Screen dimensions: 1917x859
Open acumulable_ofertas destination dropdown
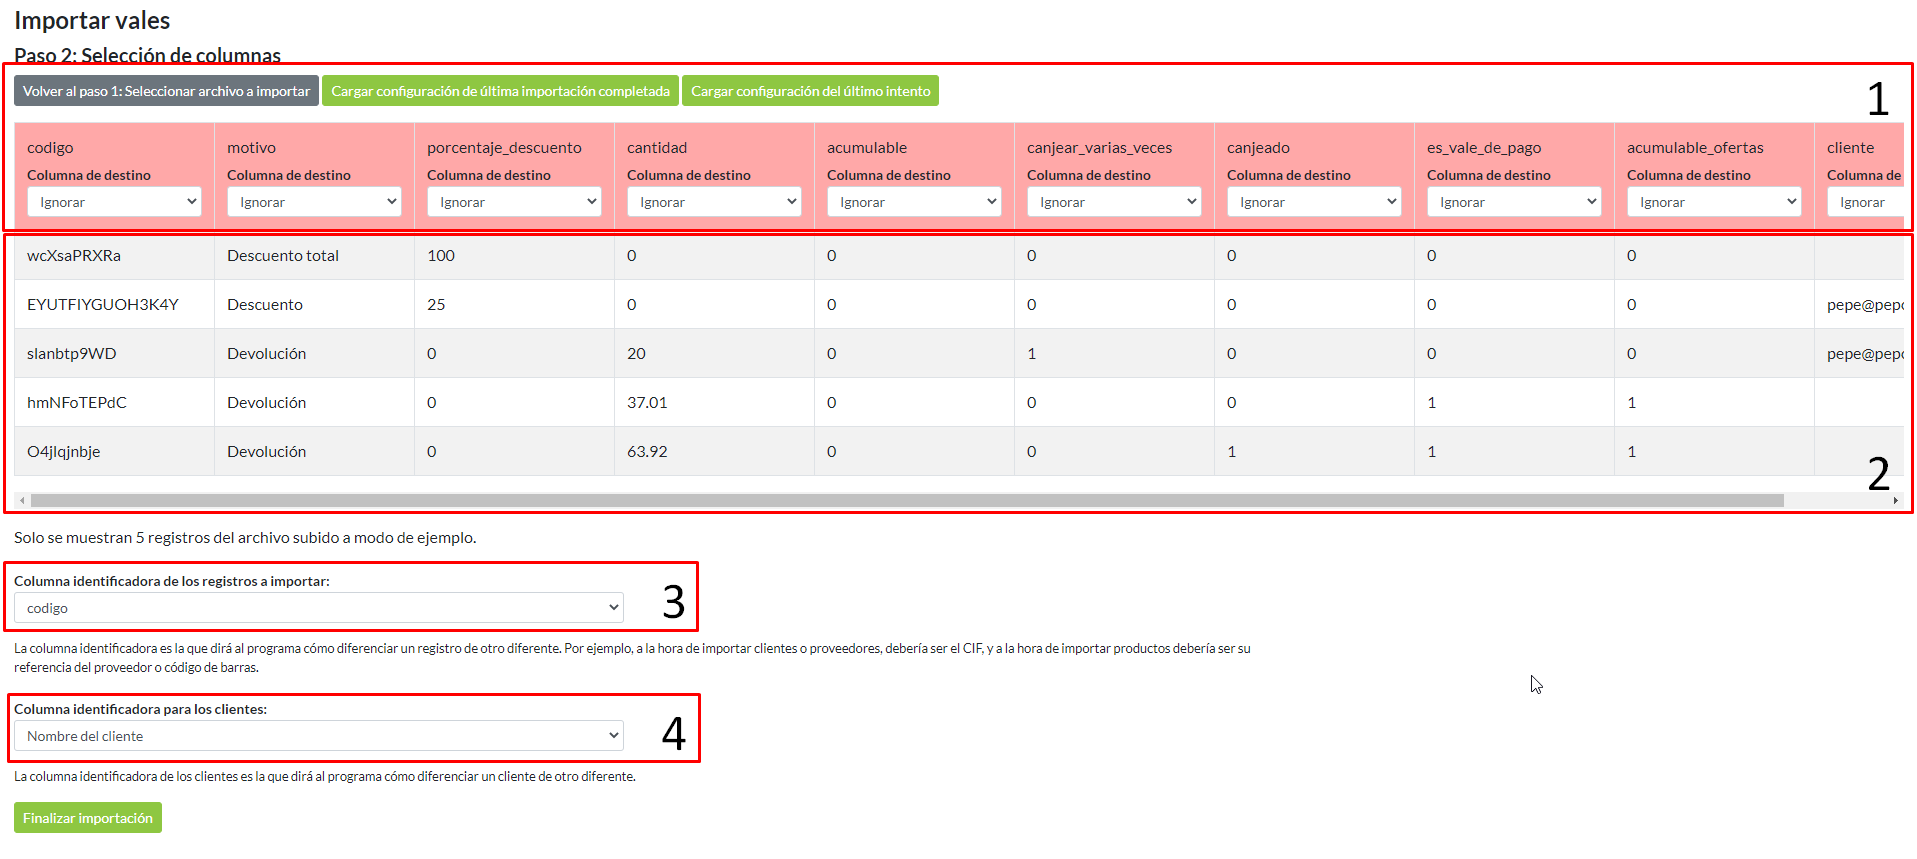point(1714,202)
